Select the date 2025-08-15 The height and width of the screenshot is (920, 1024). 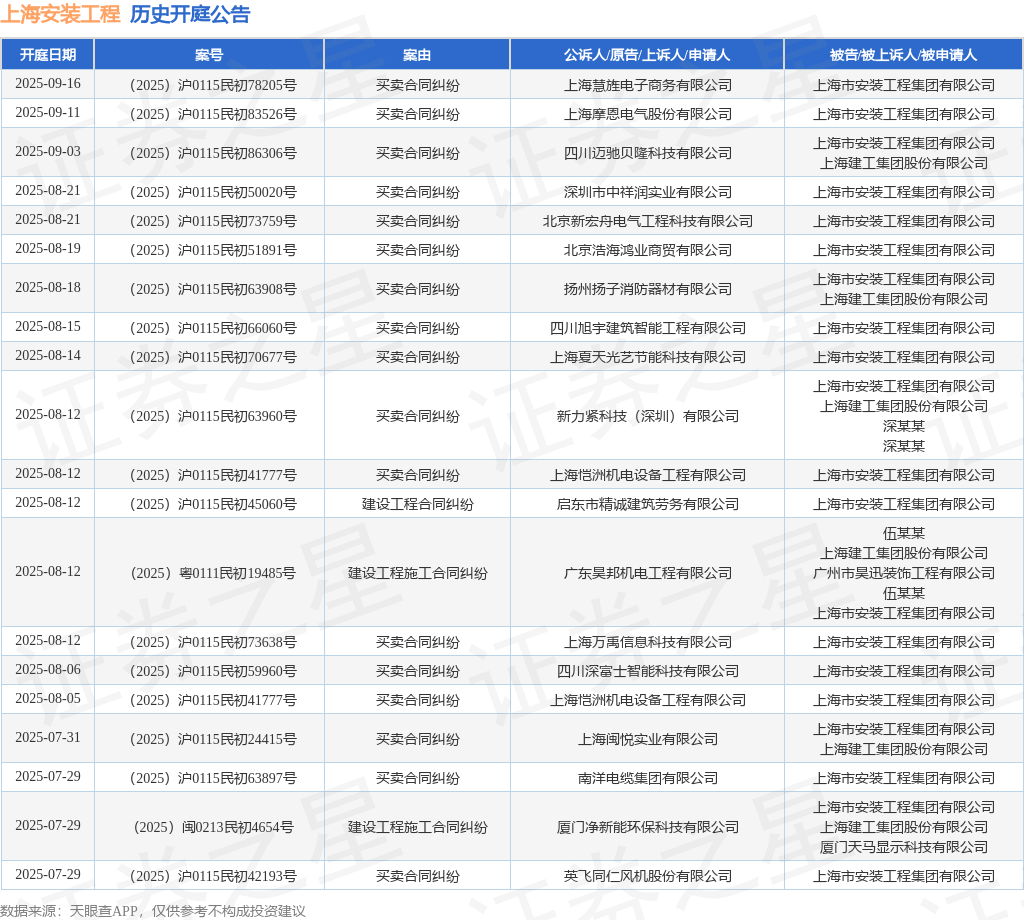pyautogui.click(x=48, y=326)
